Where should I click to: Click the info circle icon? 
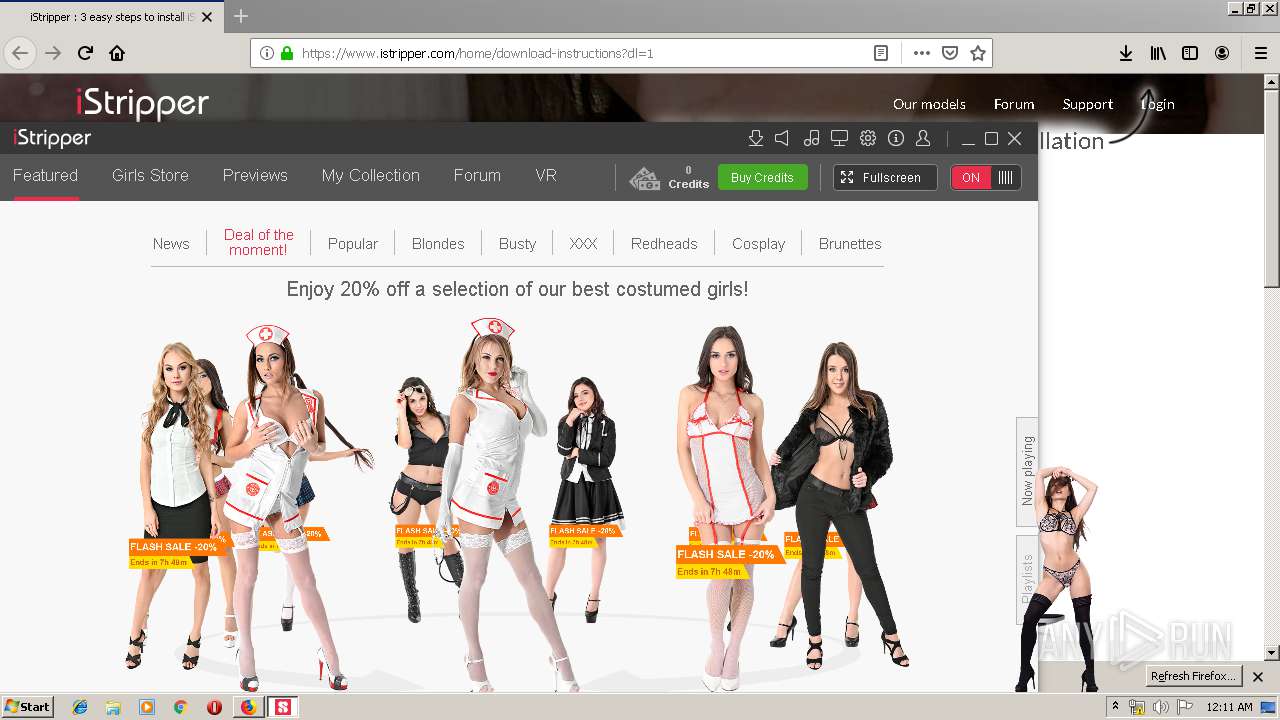896,139
